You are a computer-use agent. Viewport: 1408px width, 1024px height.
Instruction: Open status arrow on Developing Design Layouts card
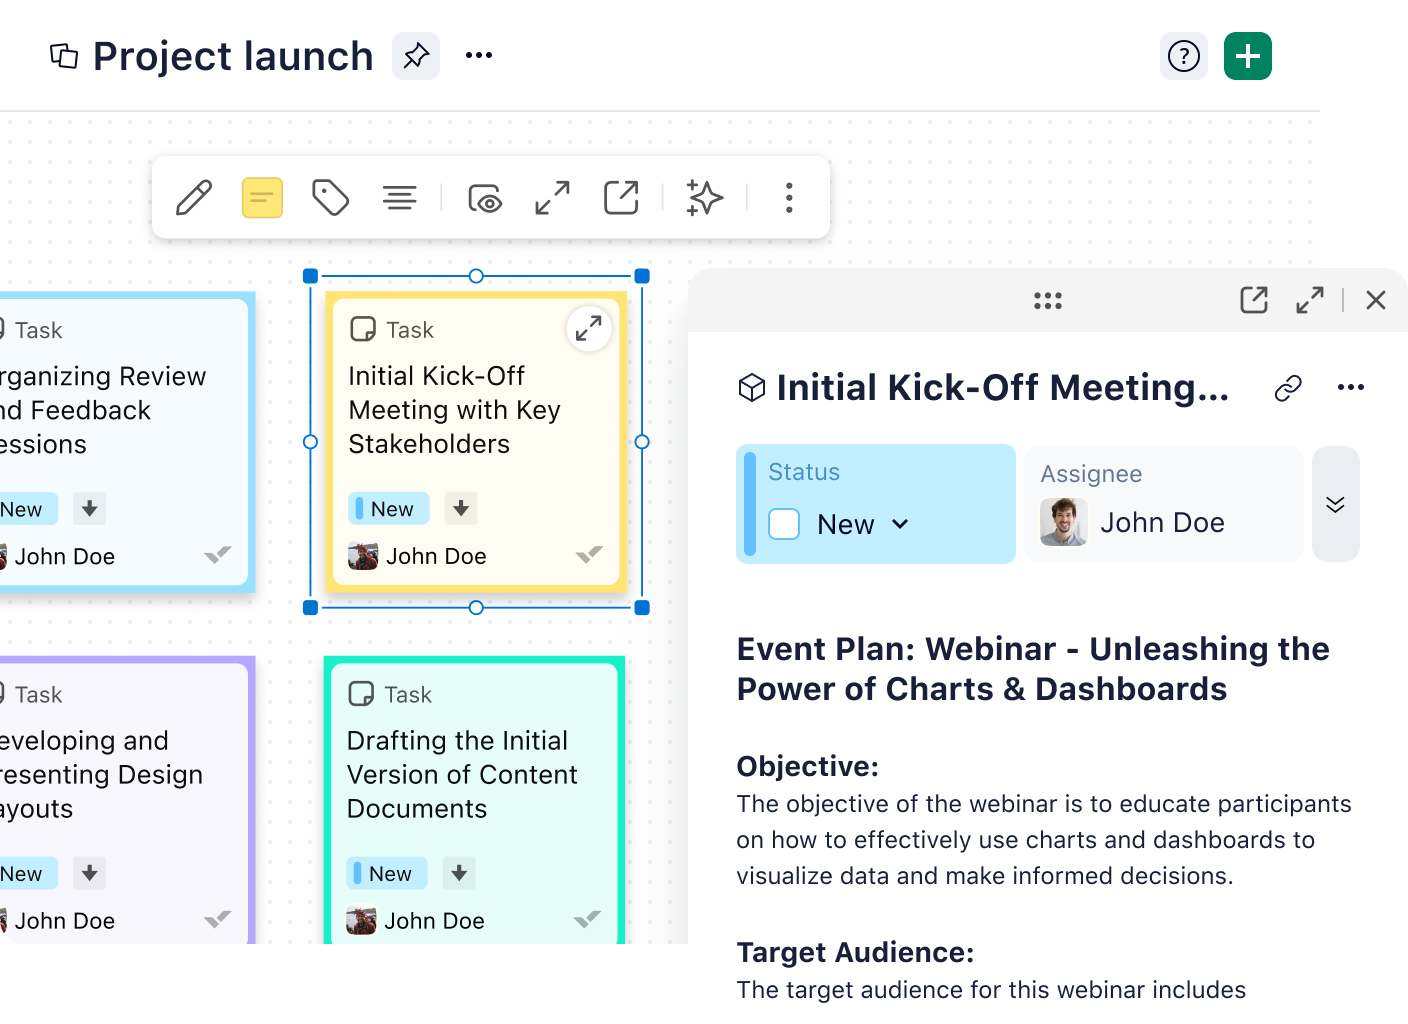[90, 873]
